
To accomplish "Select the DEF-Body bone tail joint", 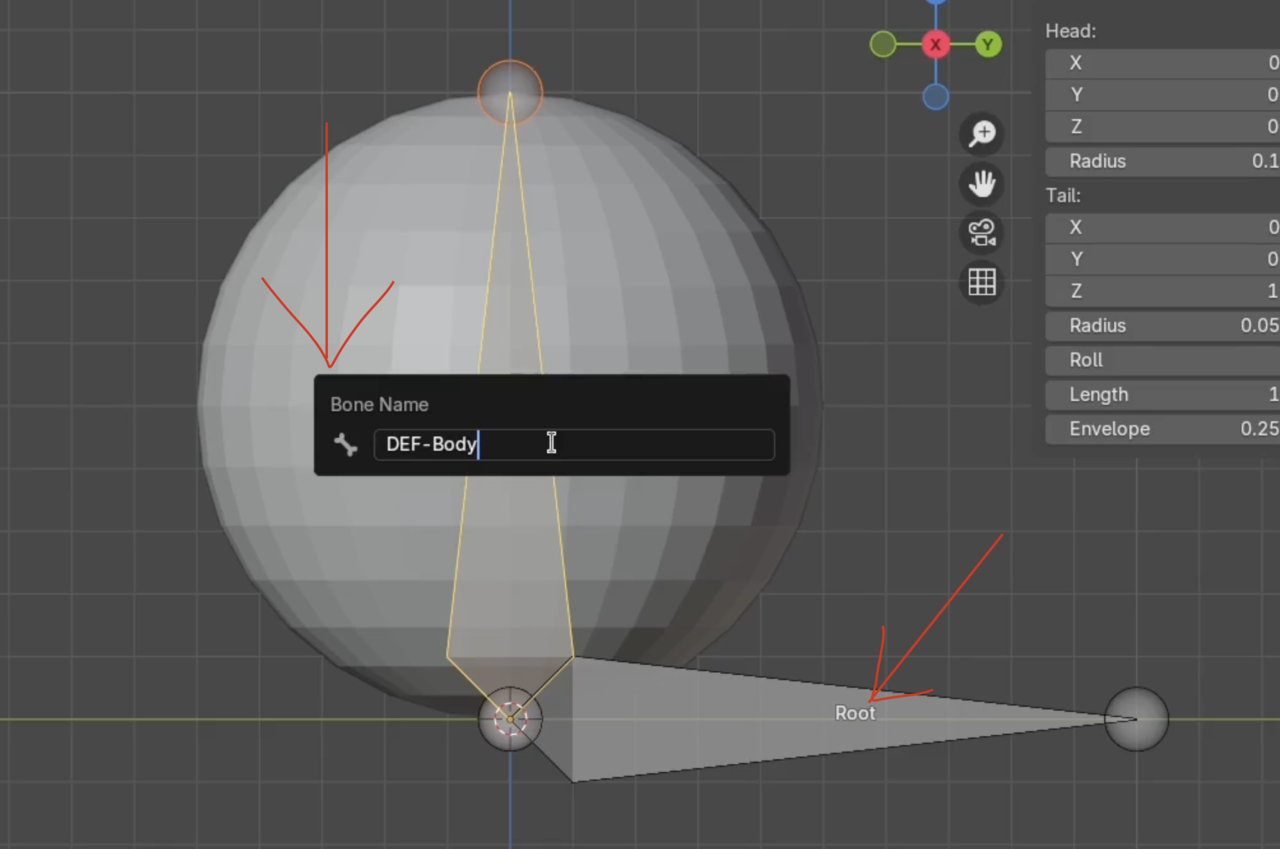I will [510, 92].
